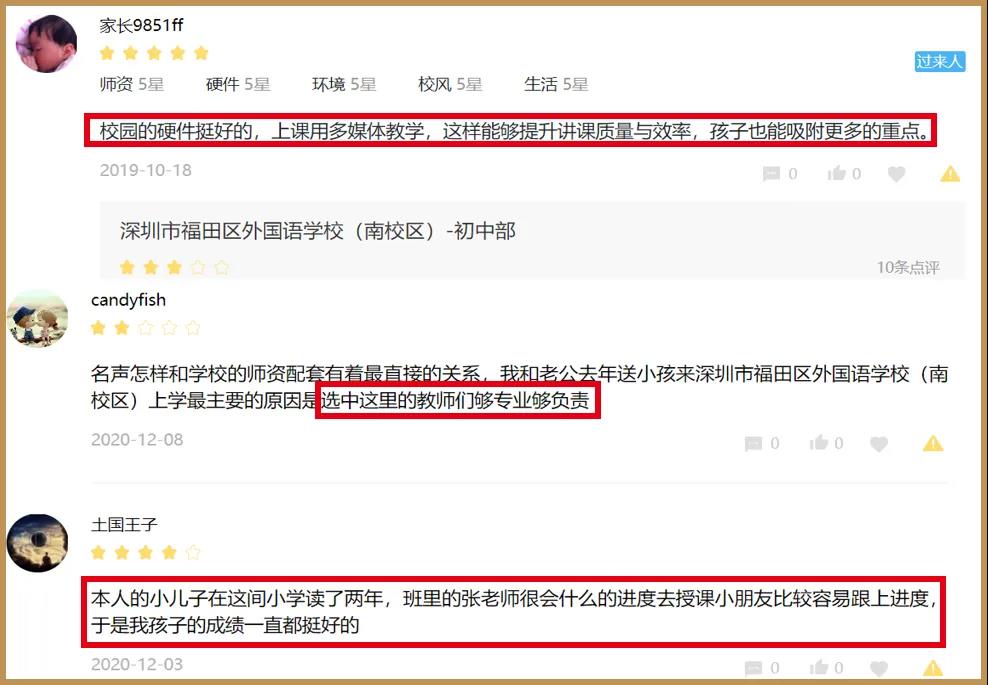988x685 pixels.
Task: Open comment icon on 土国王子 review
Action: point(753,667)
